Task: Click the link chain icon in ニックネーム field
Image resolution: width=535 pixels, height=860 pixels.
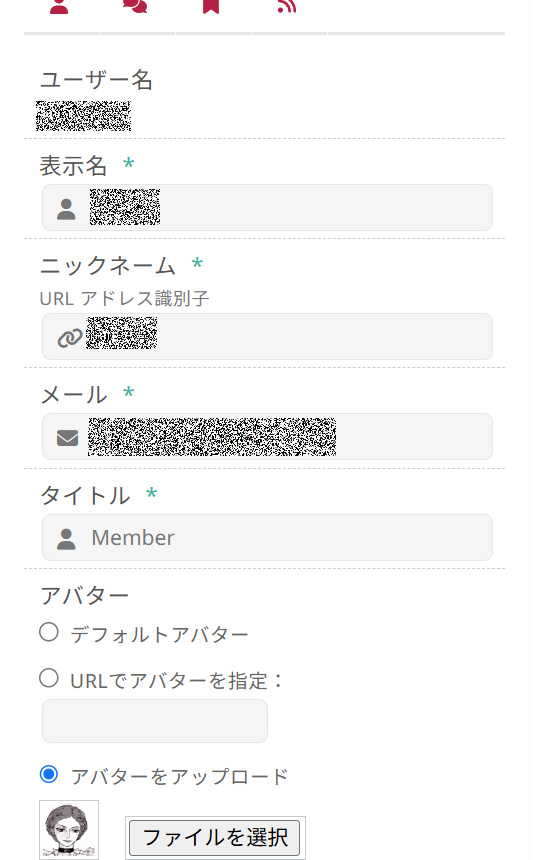Action: click(x=70, y=338)
